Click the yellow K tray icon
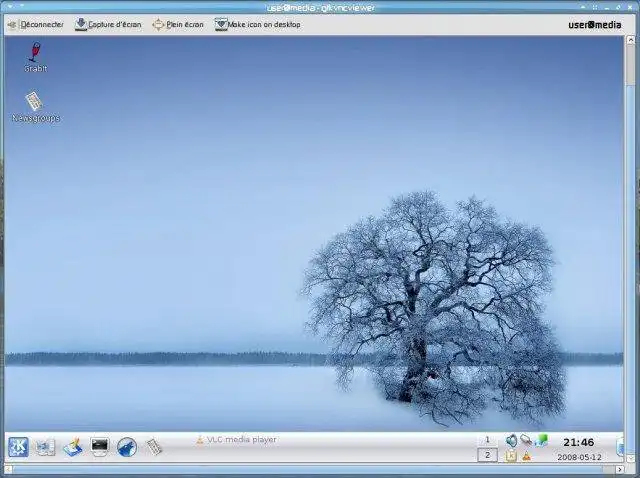640x478 pixels. [511, 456]
